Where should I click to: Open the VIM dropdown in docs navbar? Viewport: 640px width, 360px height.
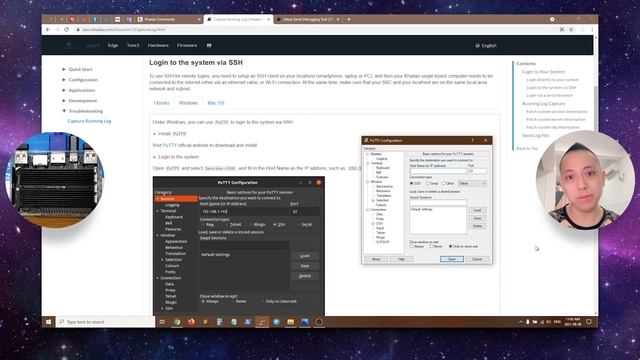93,45
